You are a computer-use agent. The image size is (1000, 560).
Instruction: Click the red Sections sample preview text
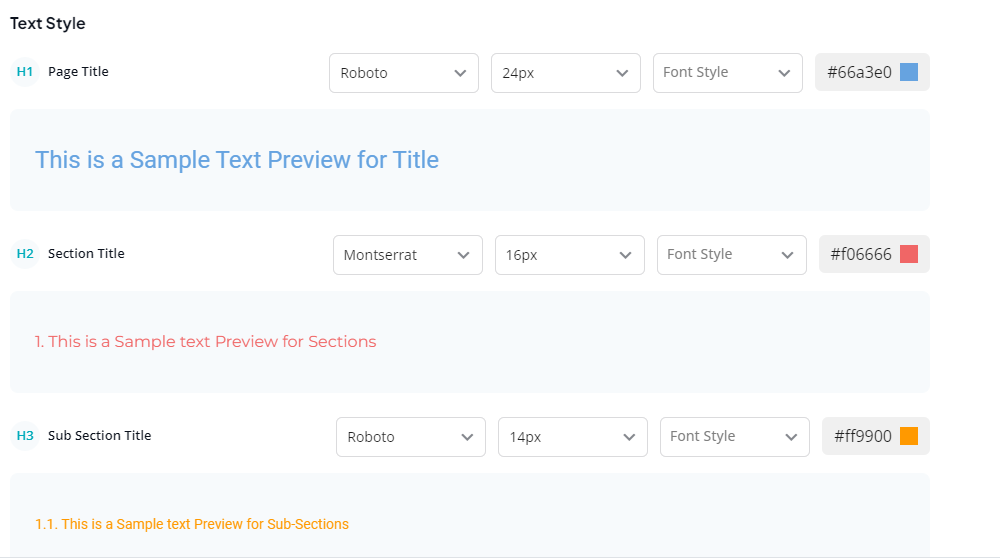pyautogui.click(x=205, y=342)
